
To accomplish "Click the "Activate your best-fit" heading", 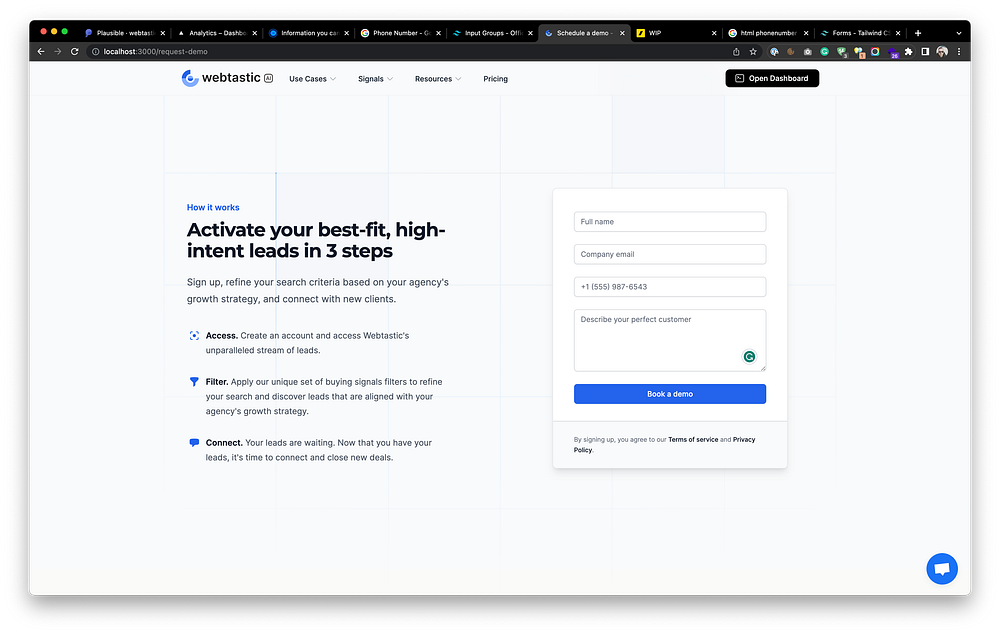I will pyautogui.click(x=316, y=240).
